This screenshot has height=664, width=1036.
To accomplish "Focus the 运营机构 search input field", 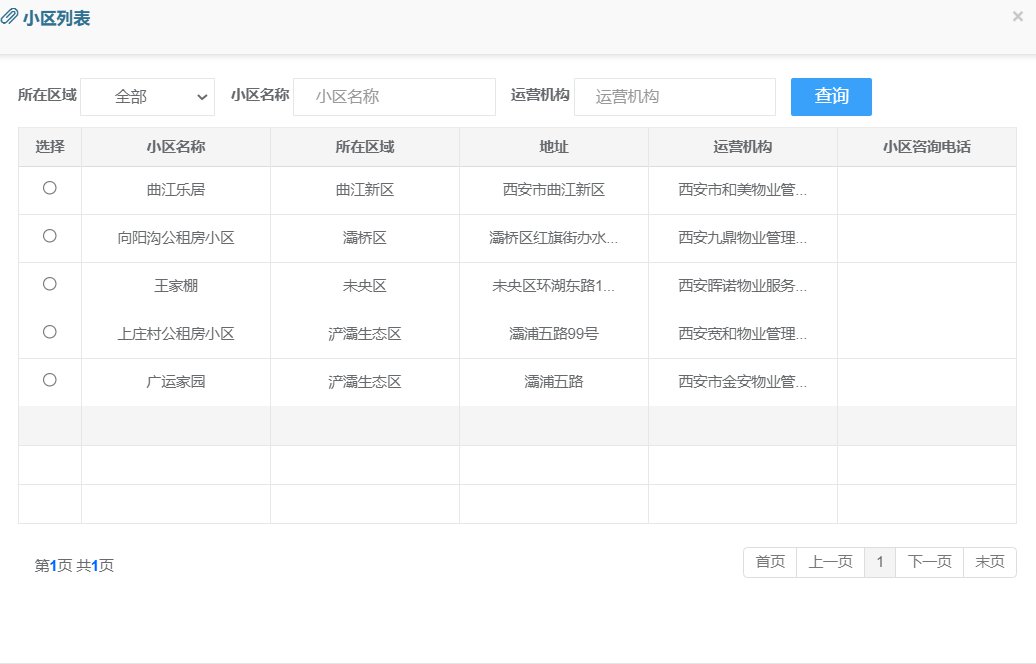I will (674, 97).
